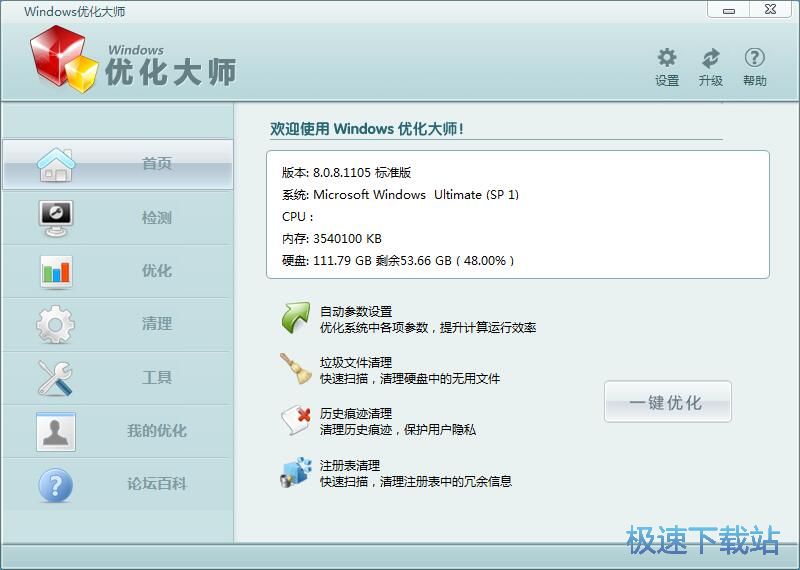Click the red X document 历史痕迹清理 icon

point(295,420)
